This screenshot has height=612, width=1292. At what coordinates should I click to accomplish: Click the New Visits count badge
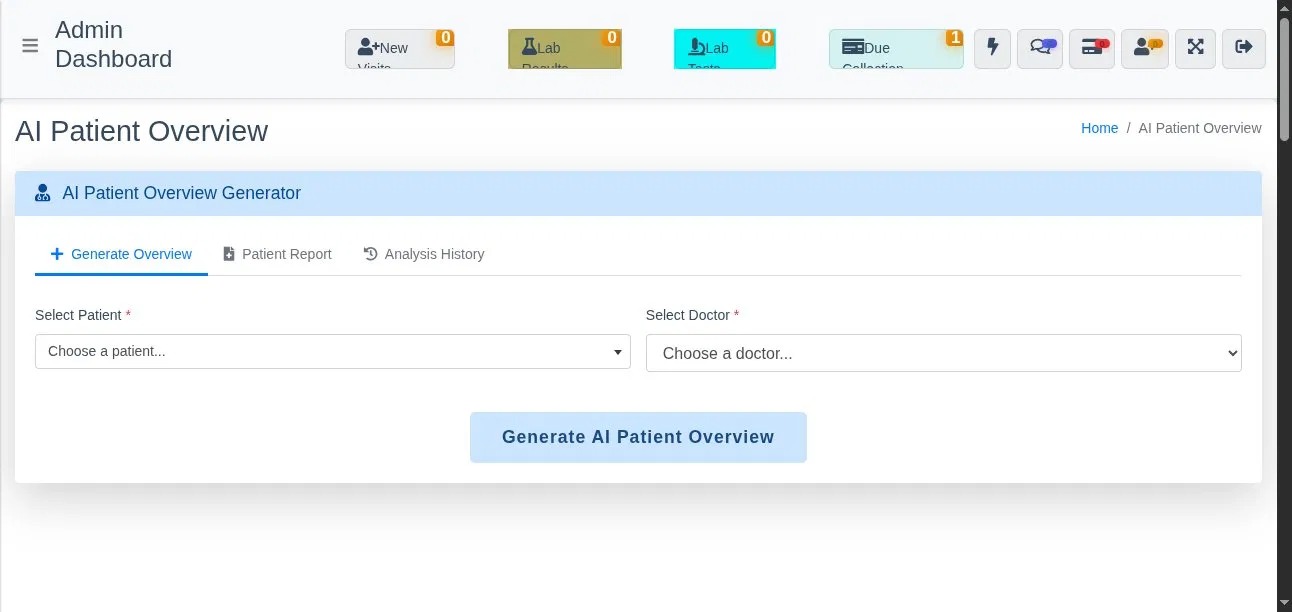(x=445, y=38)
